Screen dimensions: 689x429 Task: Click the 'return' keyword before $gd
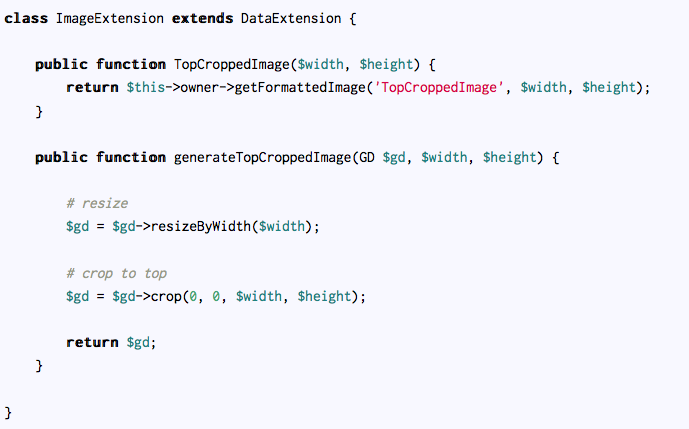point(92,342)
